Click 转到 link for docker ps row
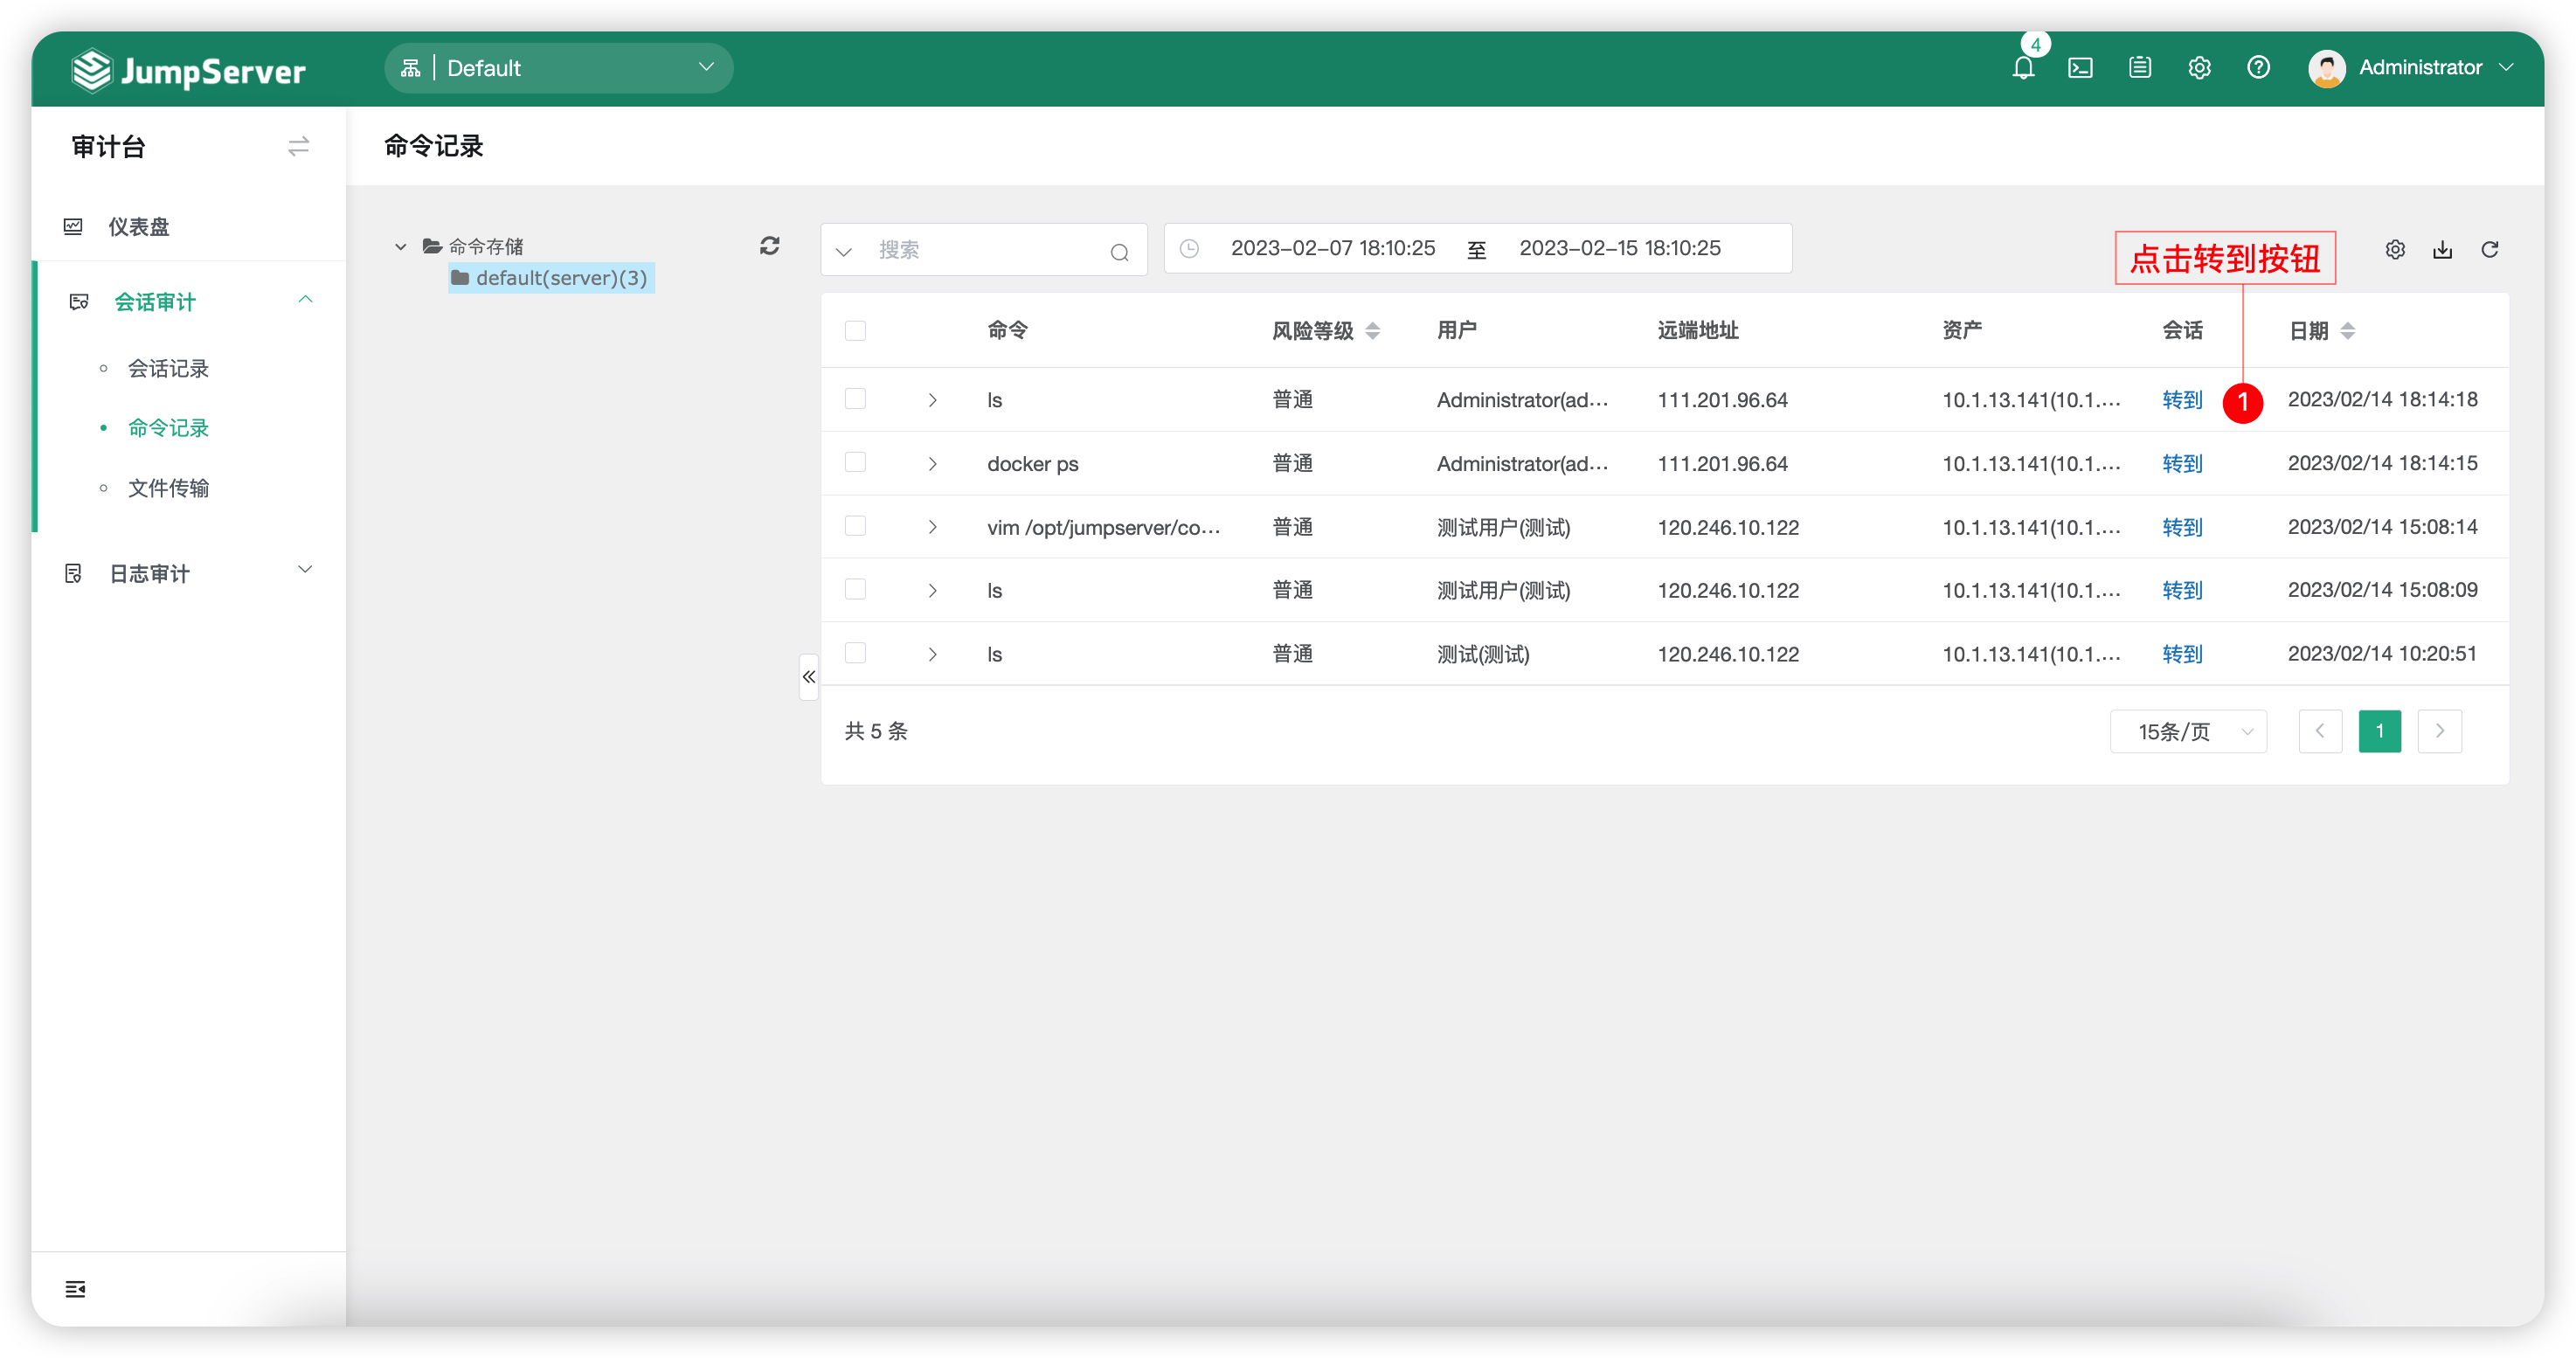2576x1358 pixels. point(2182,463)
